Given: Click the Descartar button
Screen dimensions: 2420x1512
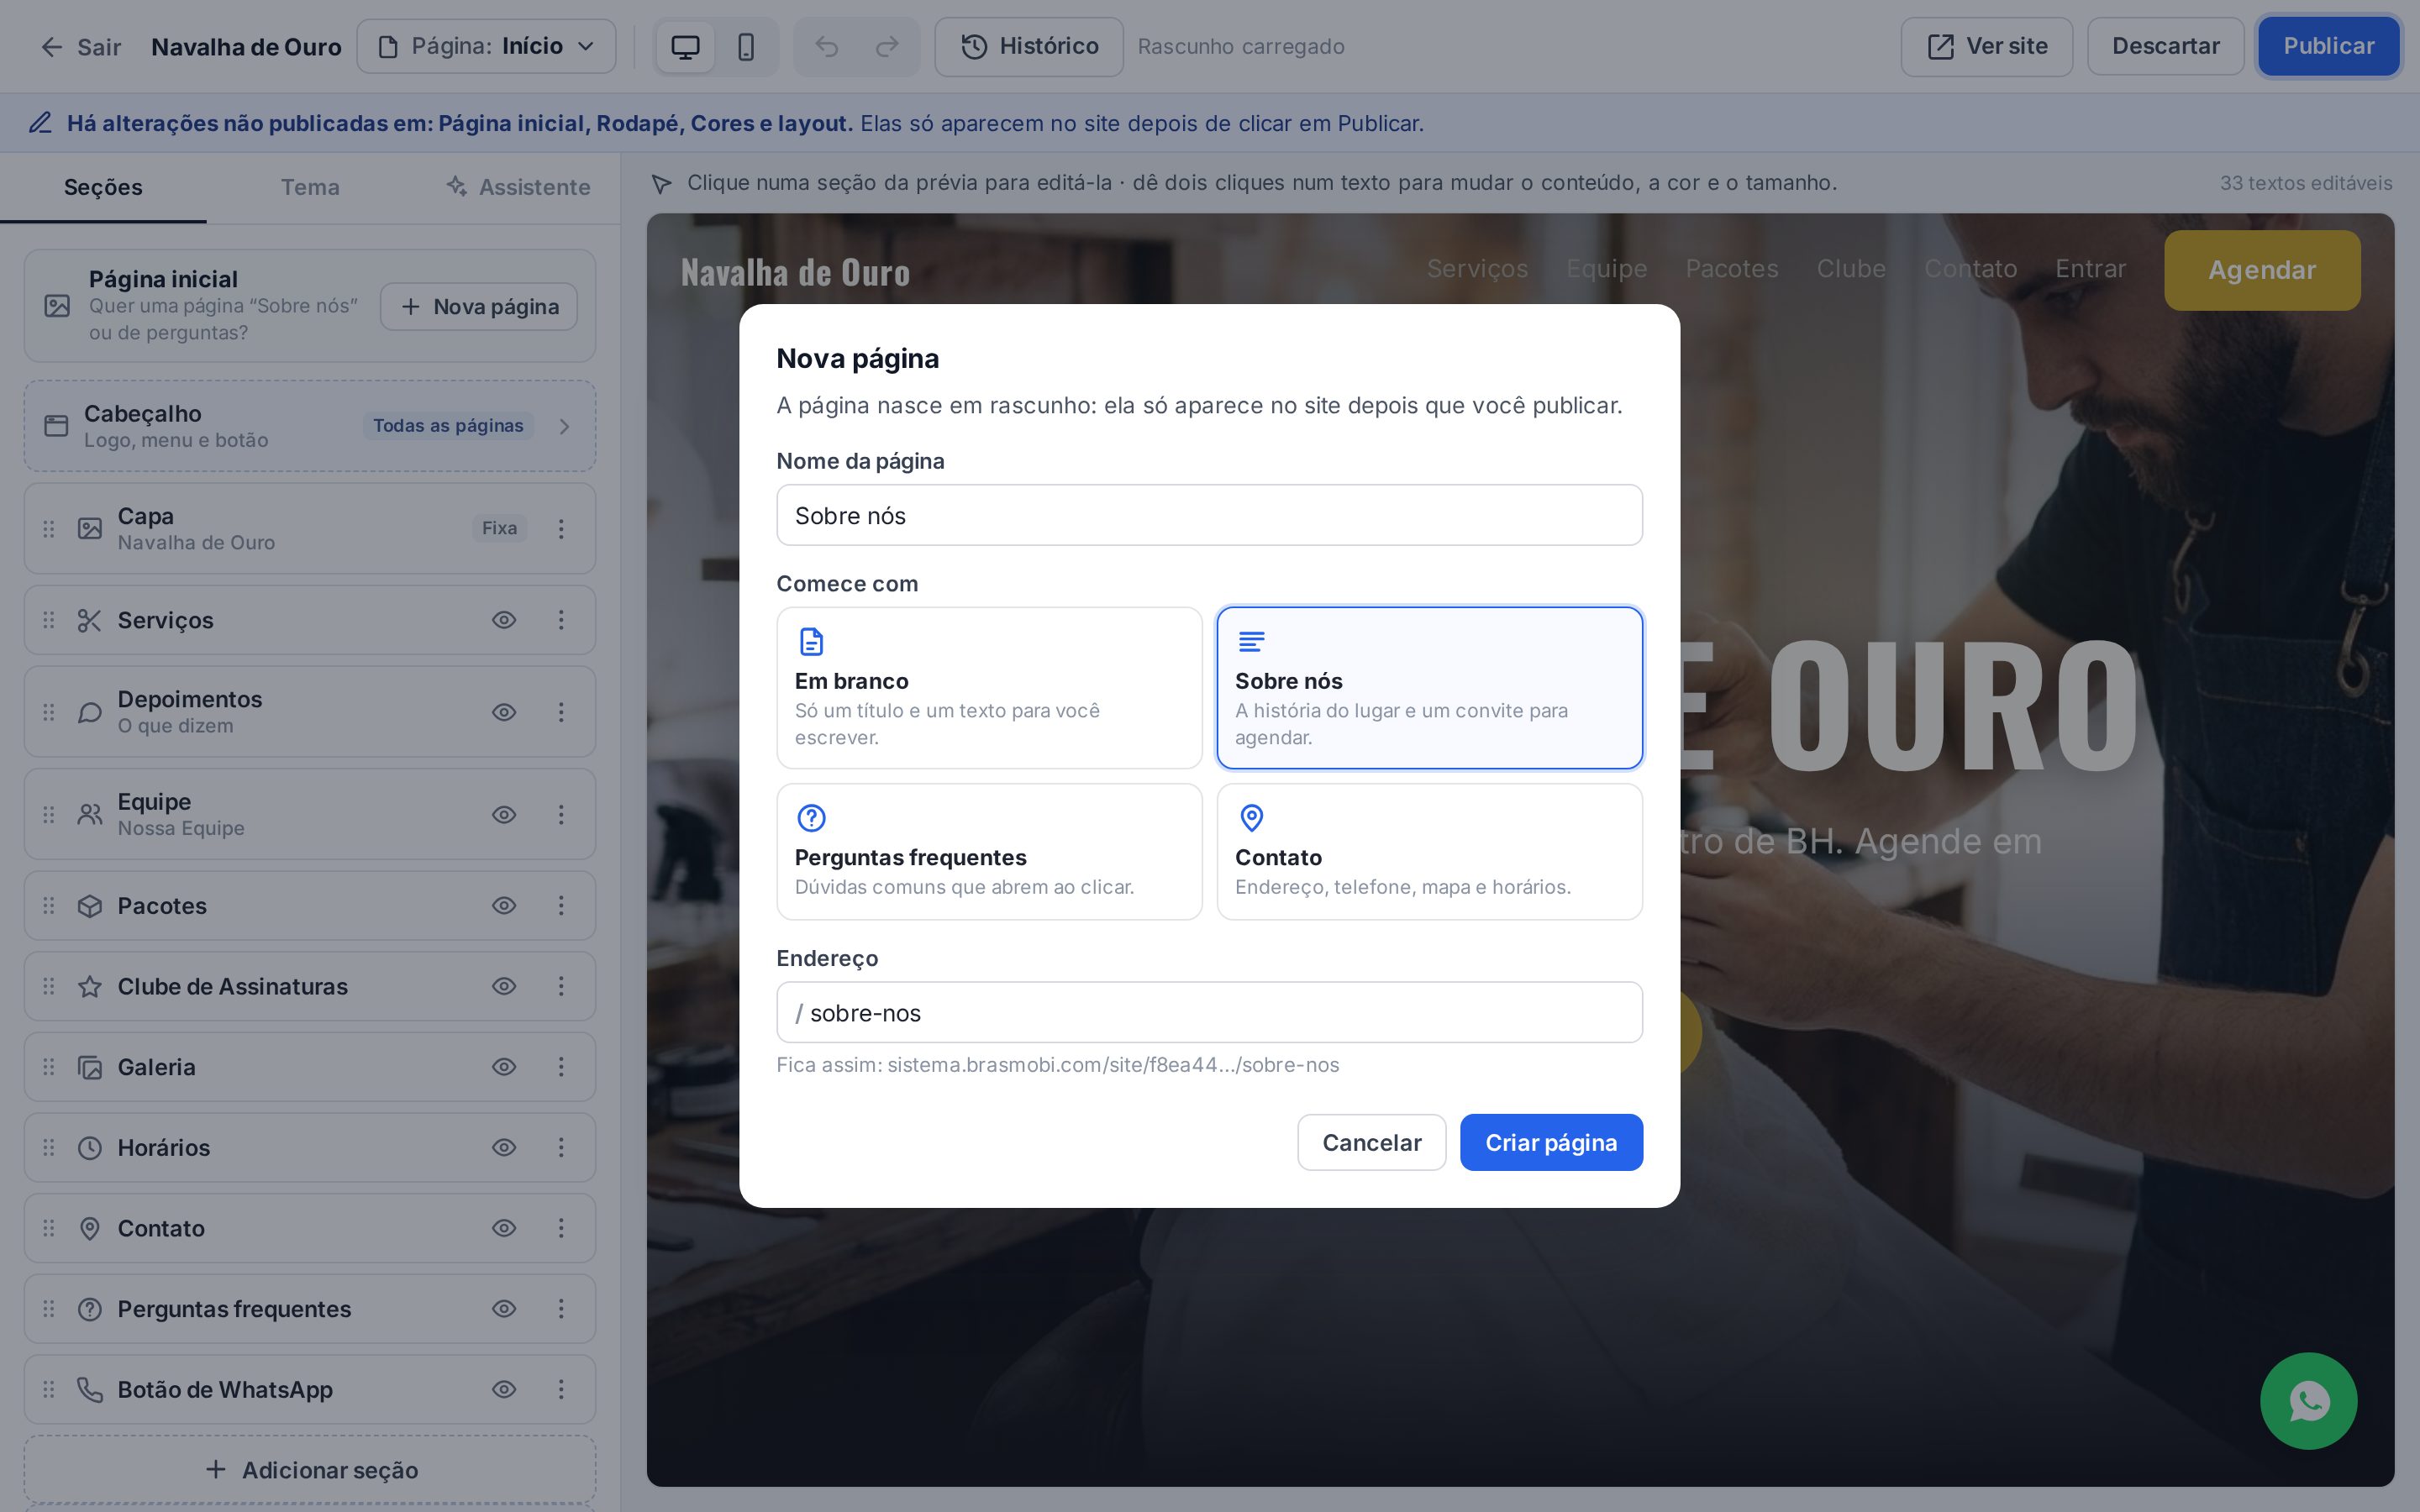Looking at the screenshot, I should pyautogui.click(x=2165, y=47).
